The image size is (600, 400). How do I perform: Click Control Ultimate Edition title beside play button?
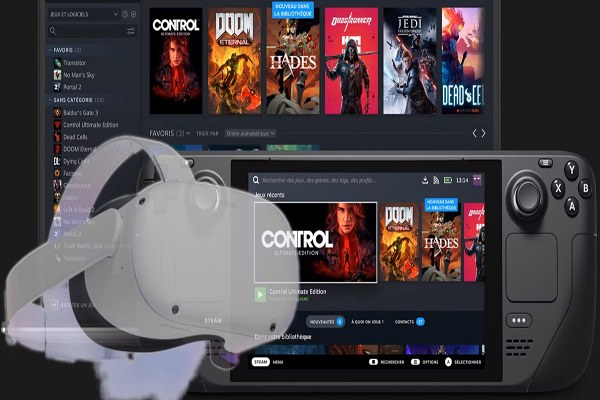(298, 292)
